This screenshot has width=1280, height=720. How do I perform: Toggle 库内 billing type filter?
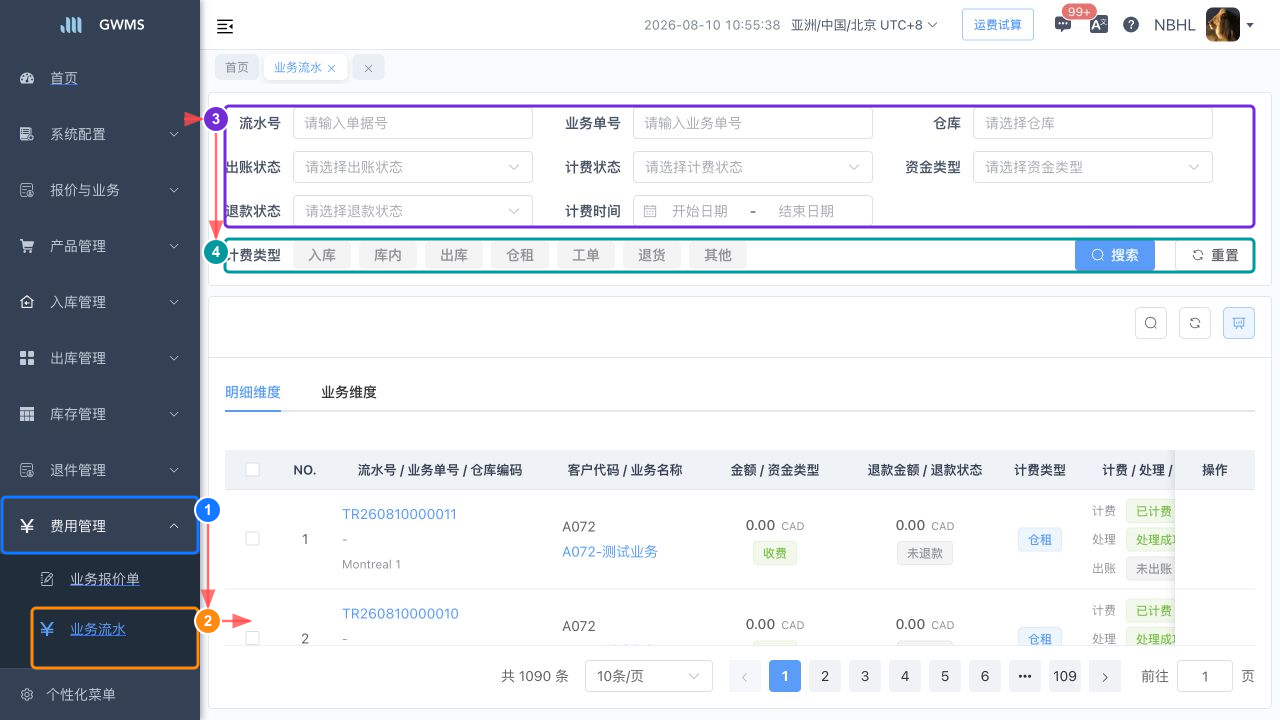(x=388, y=255)
